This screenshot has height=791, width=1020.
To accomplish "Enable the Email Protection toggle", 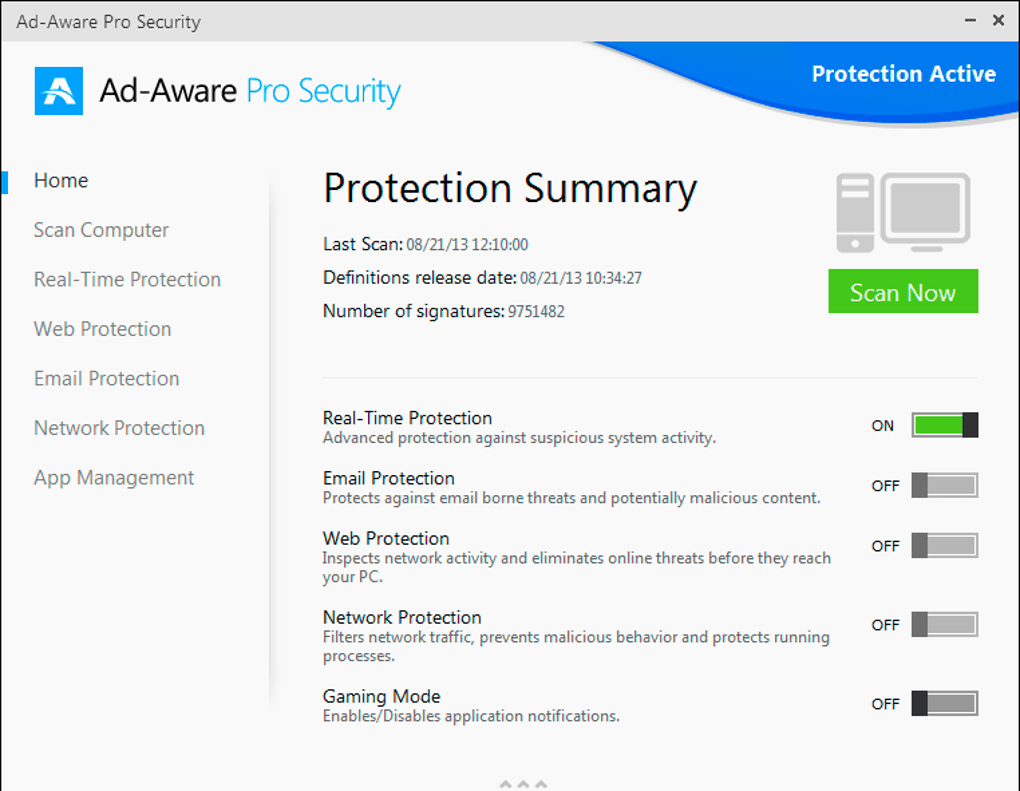I will point(944,486).
